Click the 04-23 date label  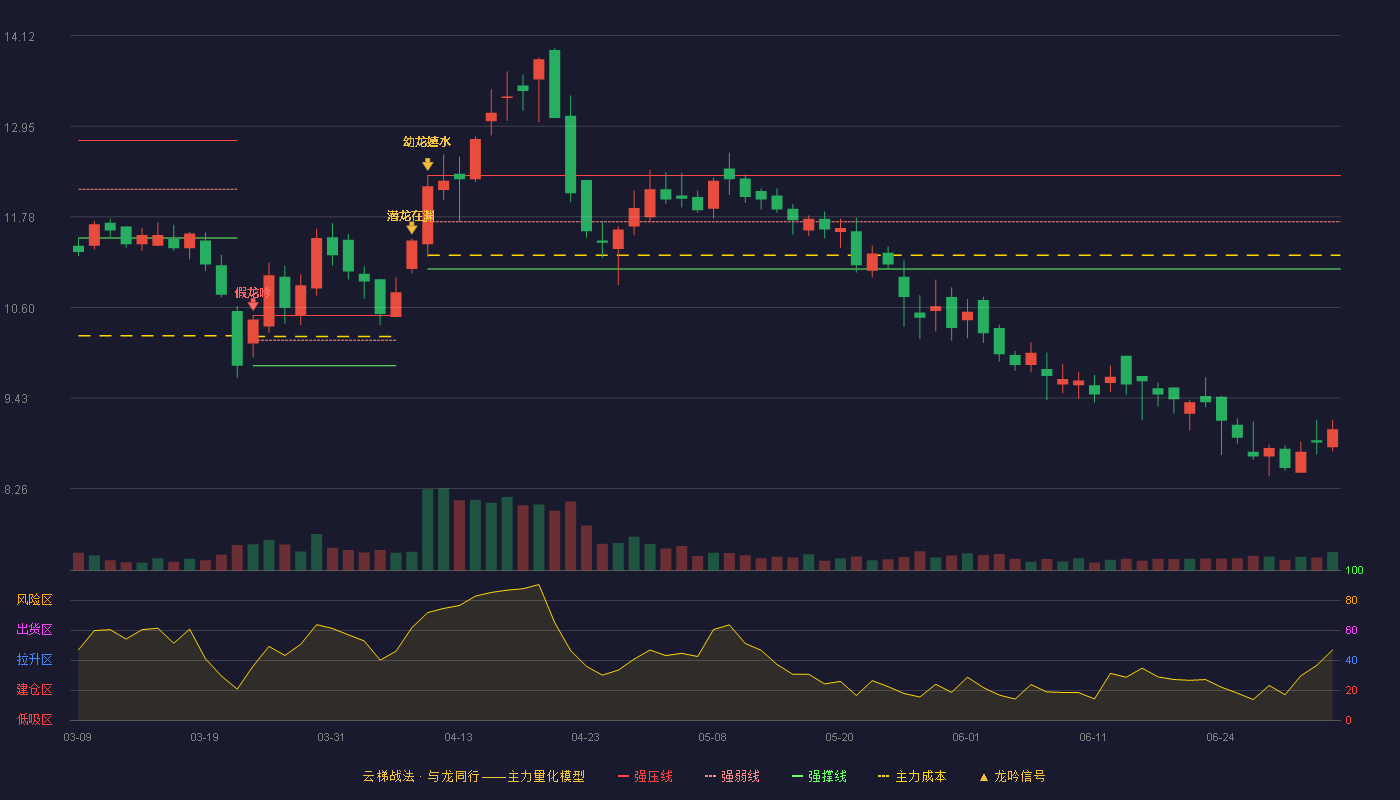coord(585,737)
